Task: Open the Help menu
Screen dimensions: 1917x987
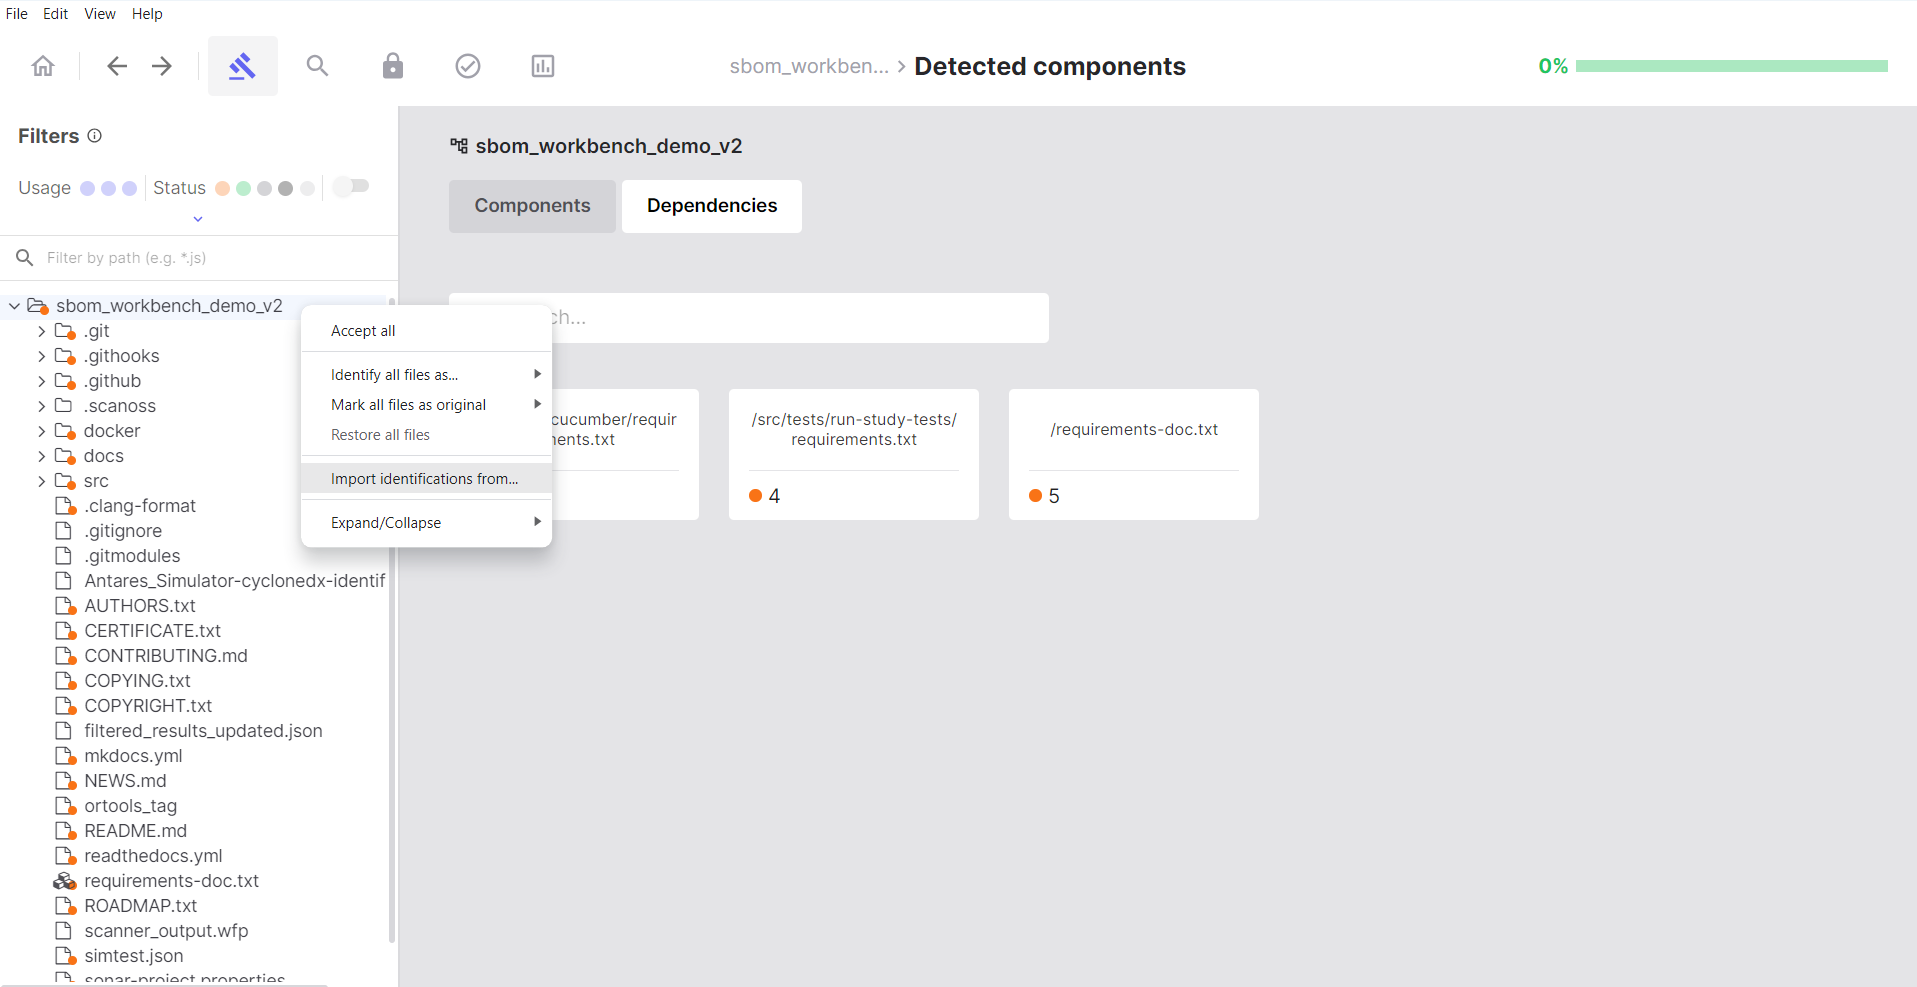Action: [x=147, y=14]
